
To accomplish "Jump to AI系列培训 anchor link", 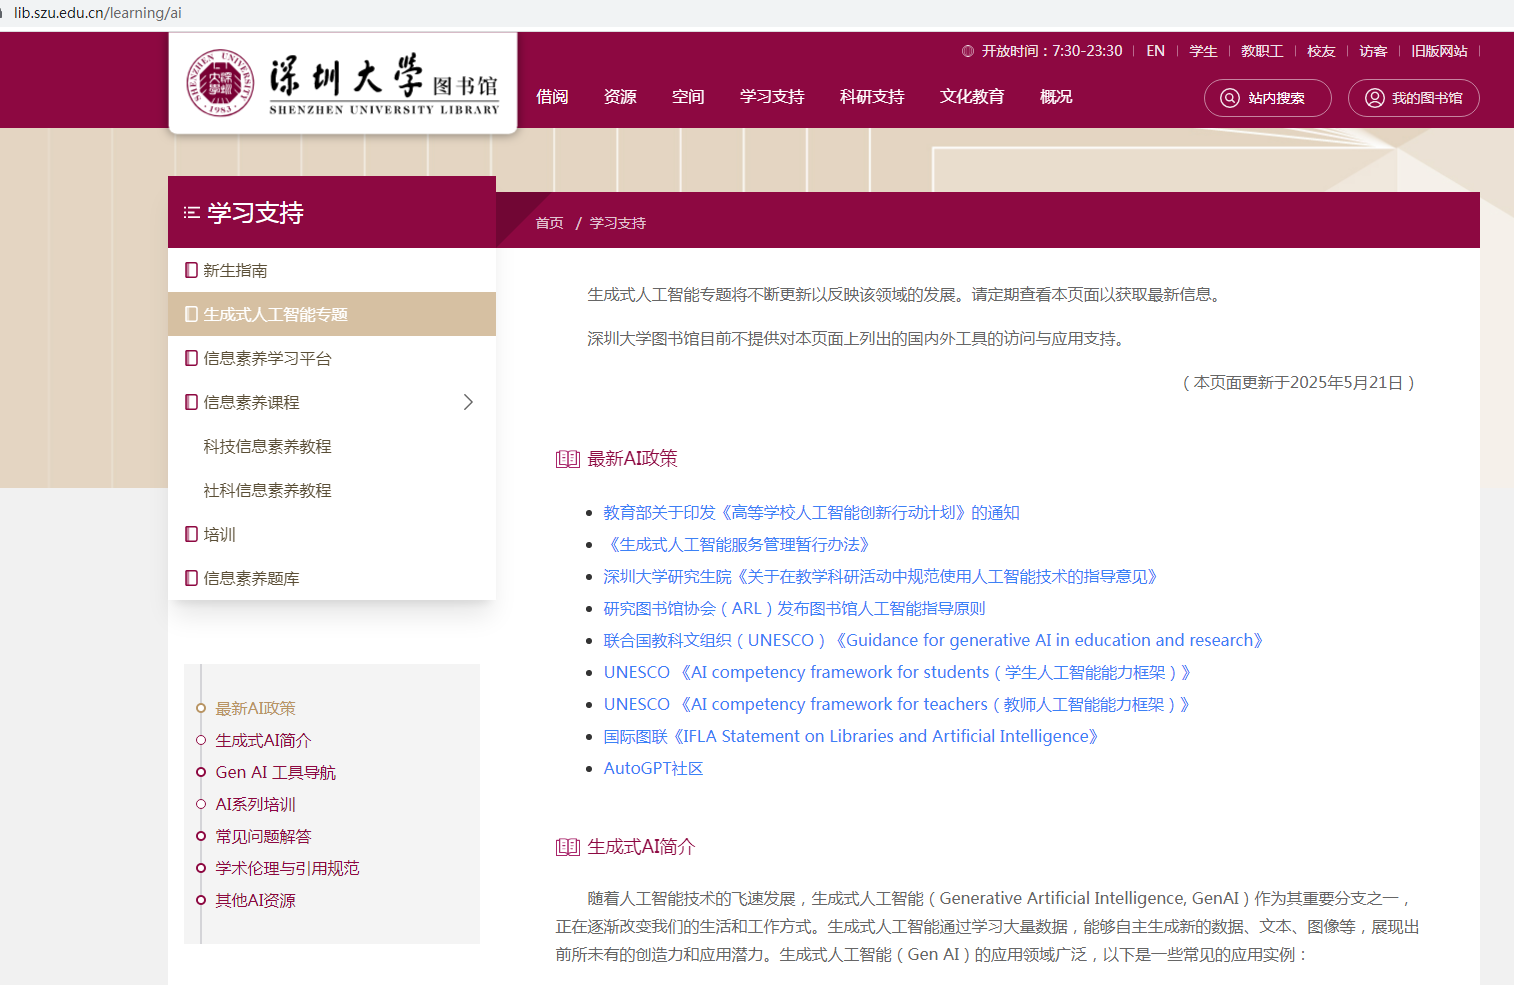I will pyautogui.click(x=255, y=804).
